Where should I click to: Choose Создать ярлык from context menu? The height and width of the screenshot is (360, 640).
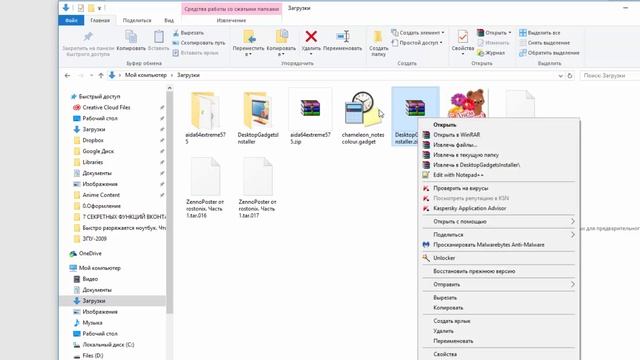pos(498,321)
